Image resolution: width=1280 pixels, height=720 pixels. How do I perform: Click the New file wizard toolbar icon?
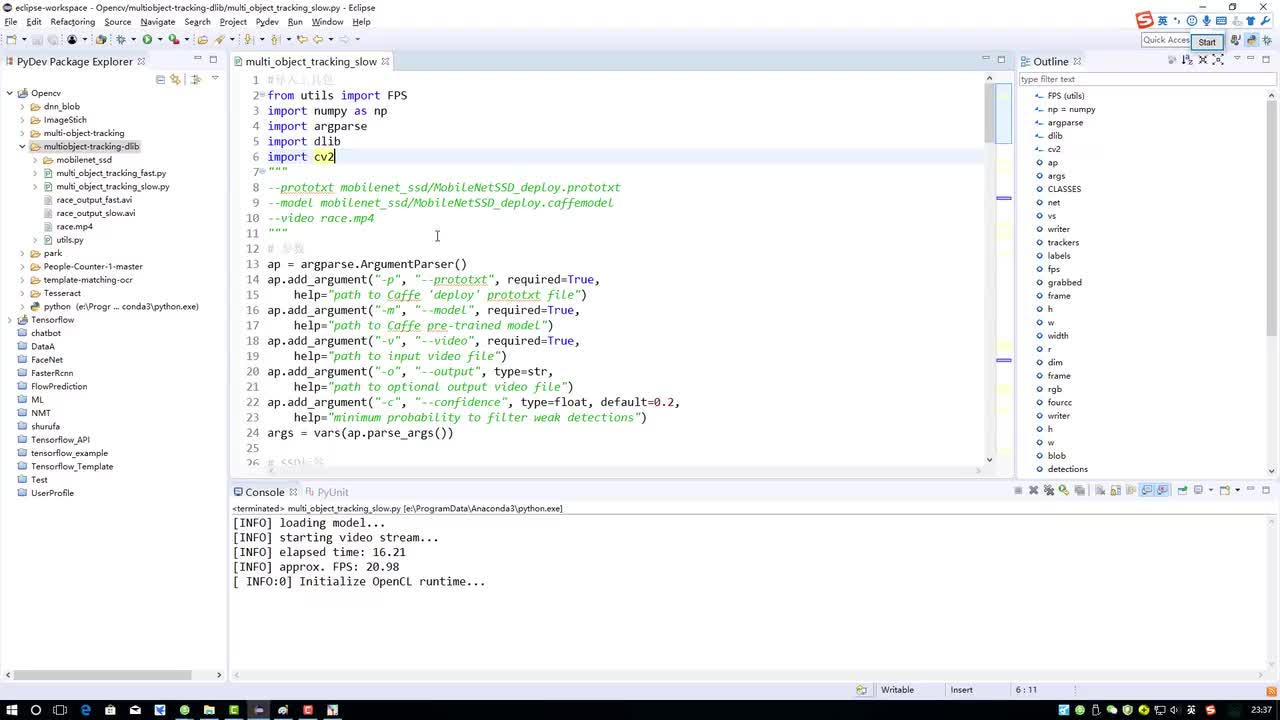tap(11, 40)
